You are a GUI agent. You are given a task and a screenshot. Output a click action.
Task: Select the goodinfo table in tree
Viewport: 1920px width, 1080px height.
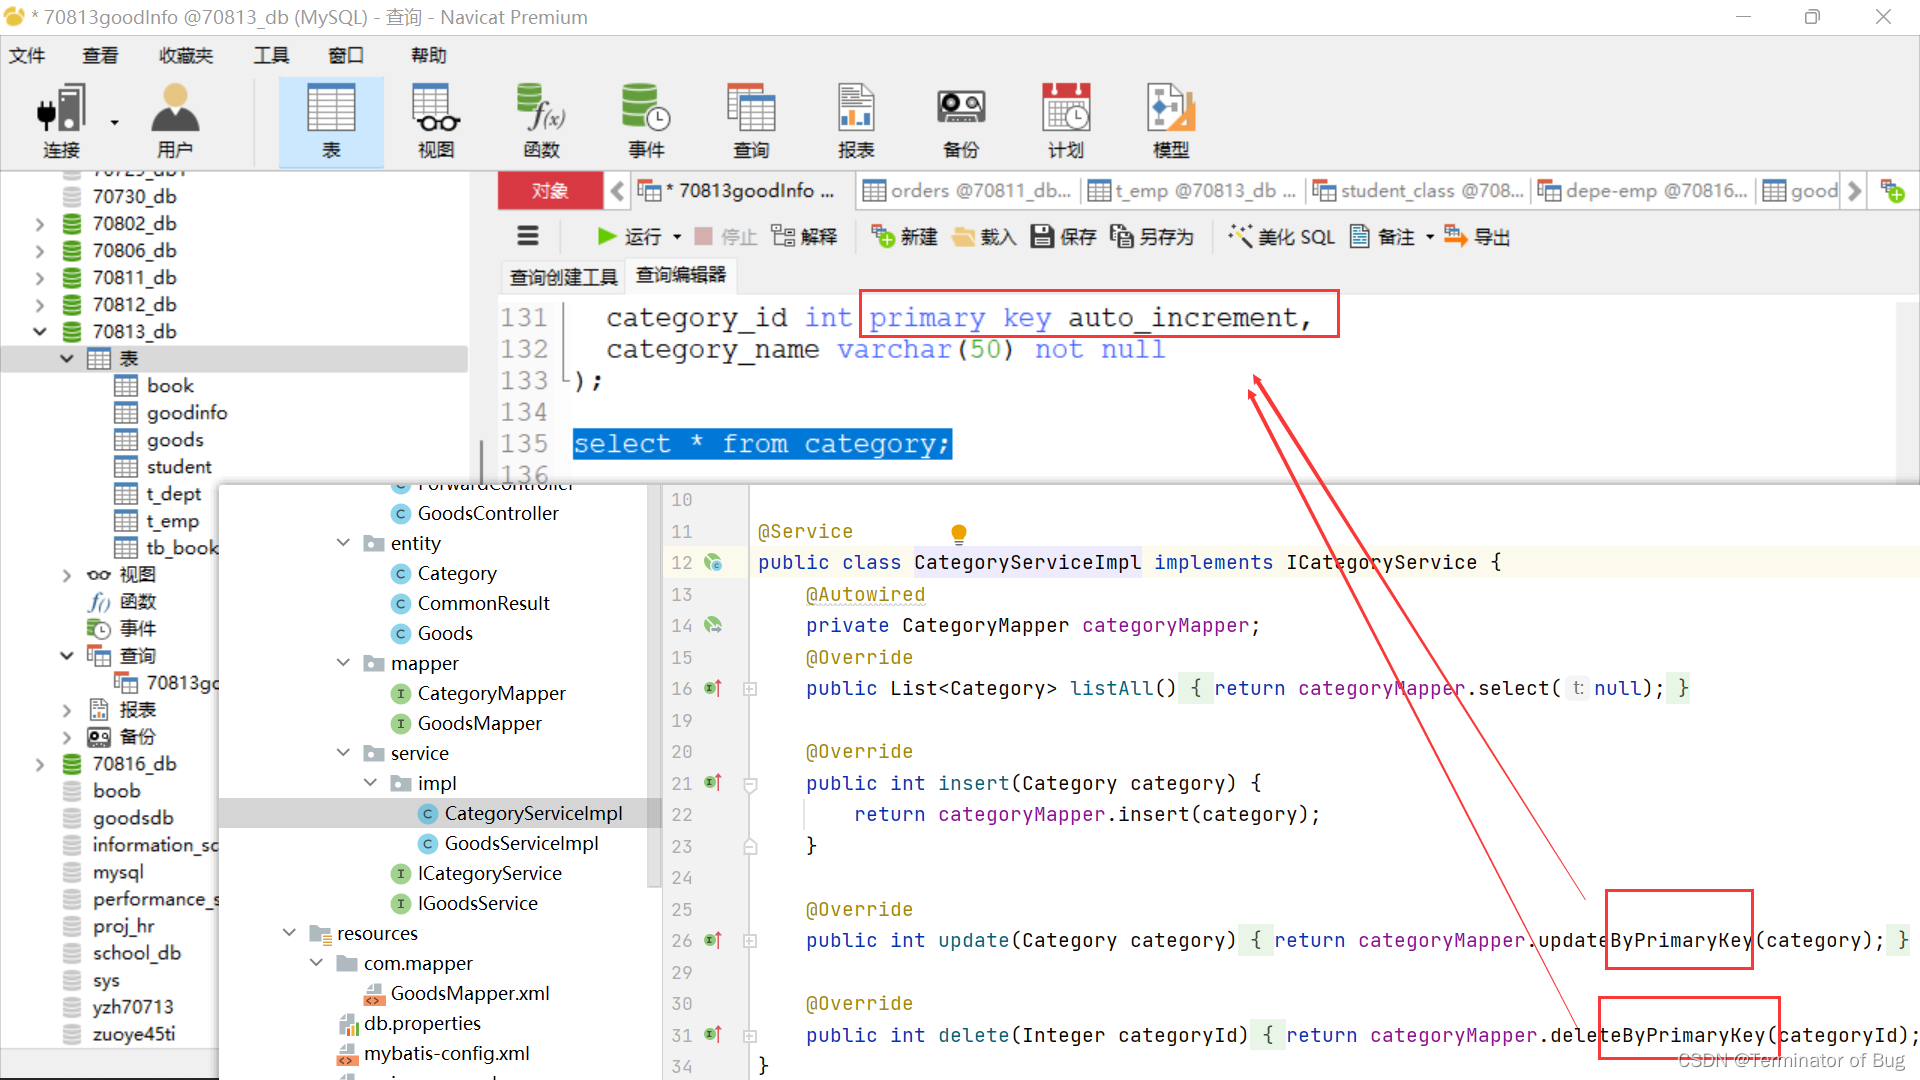pos(186,413)
